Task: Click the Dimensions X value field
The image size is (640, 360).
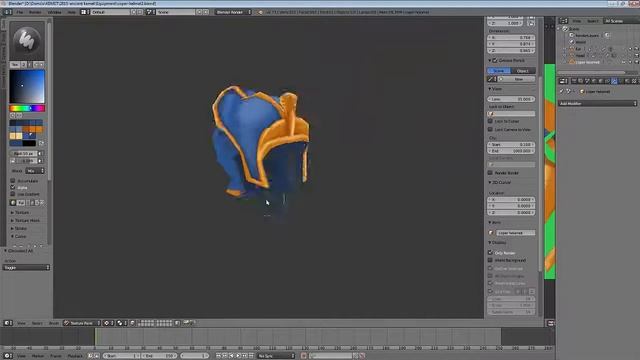Action: (511, 38)
